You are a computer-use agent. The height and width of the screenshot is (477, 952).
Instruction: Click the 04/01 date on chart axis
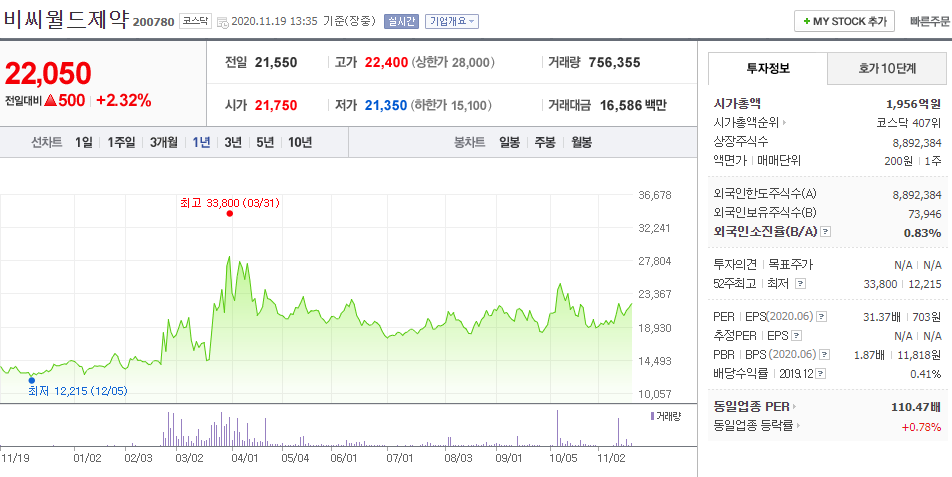pos(244,458)
